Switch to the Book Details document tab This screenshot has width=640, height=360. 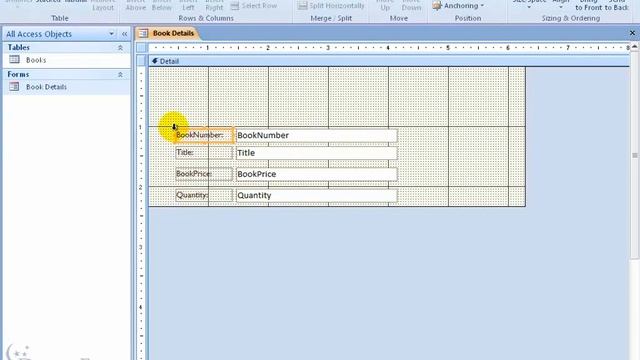tap(168, 33)
